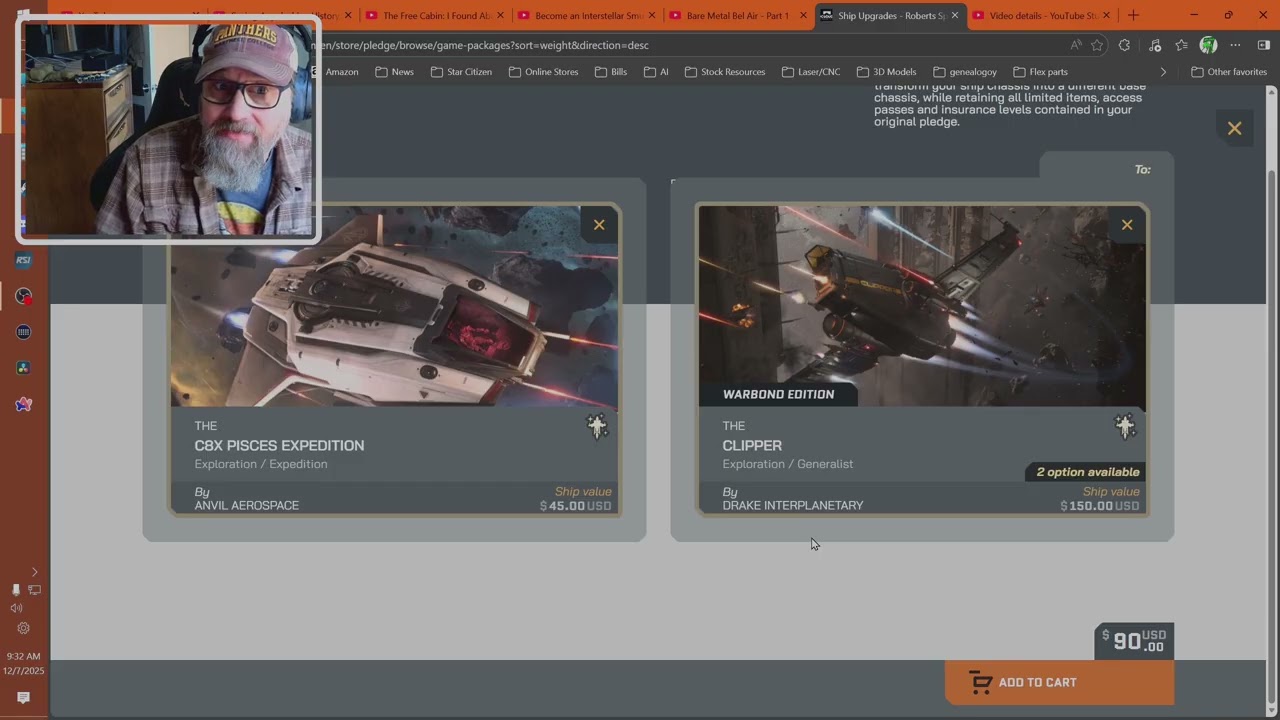Open the 3D Models bookmarks folder
Viewport: 1280px width, 720px height.
pos(886,72)
